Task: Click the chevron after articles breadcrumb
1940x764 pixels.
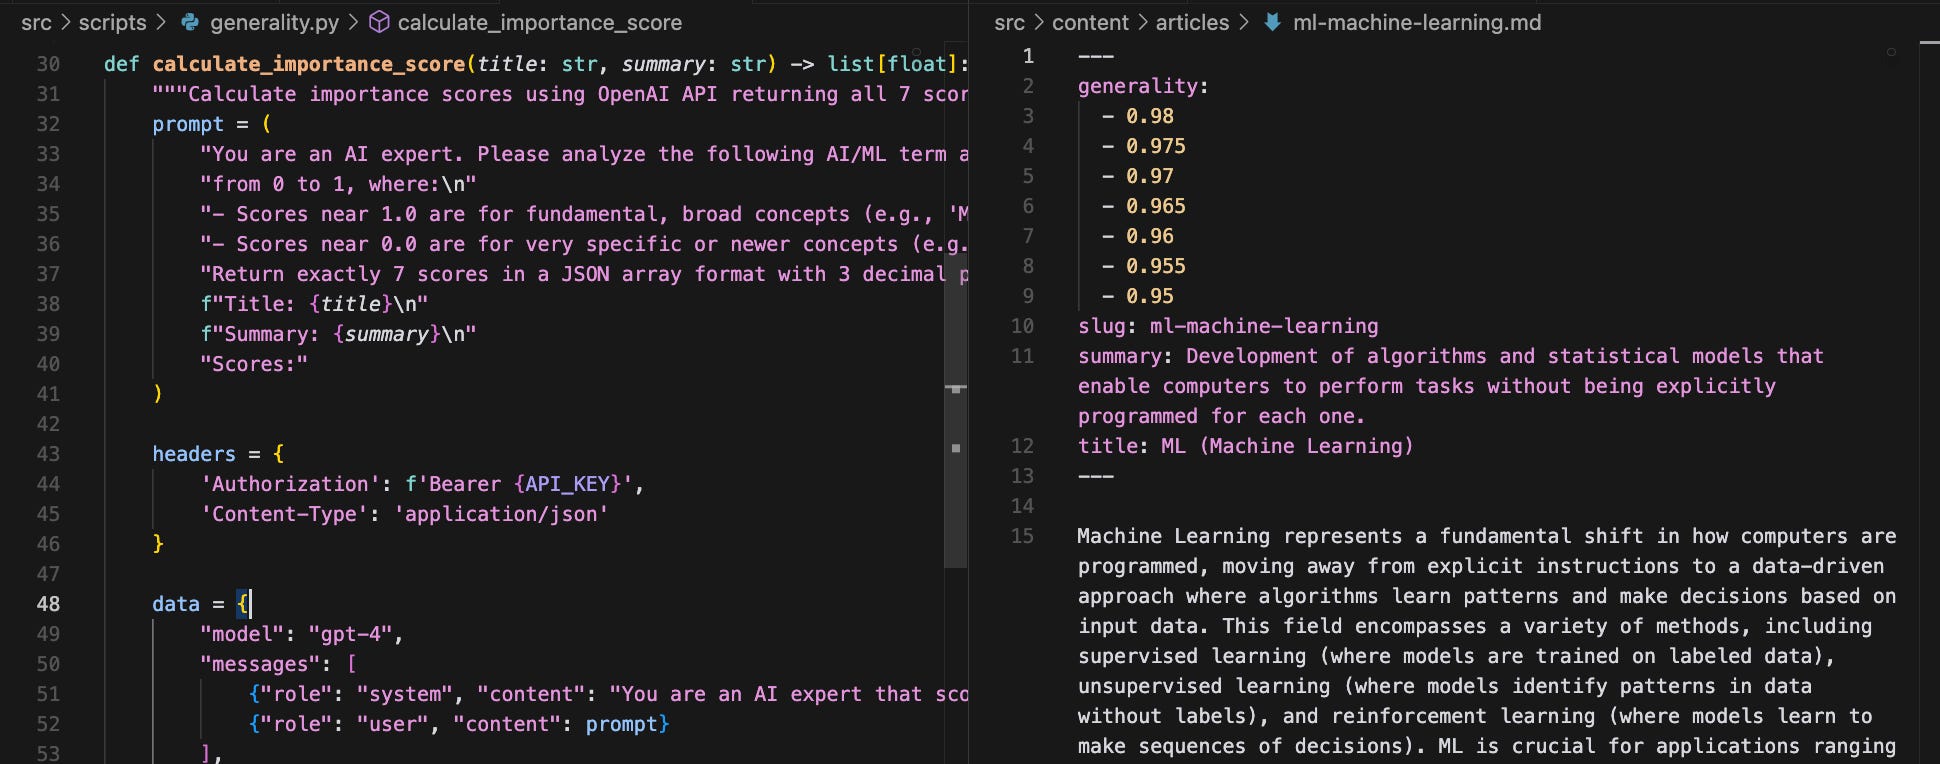Action: point(1243,22)
